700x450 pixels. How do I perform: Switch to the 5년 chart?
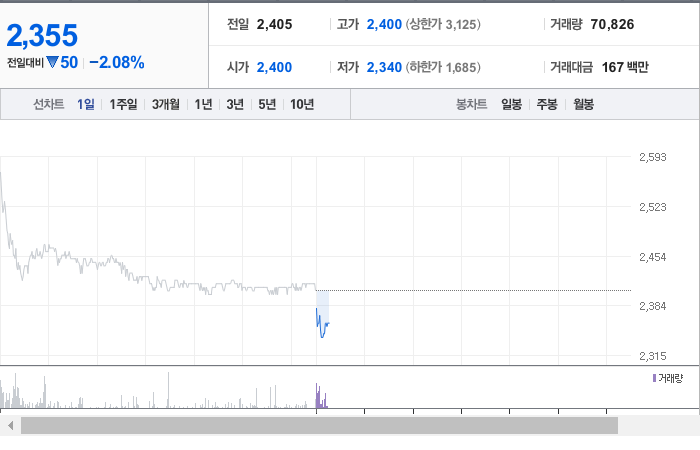coord(267,104)
